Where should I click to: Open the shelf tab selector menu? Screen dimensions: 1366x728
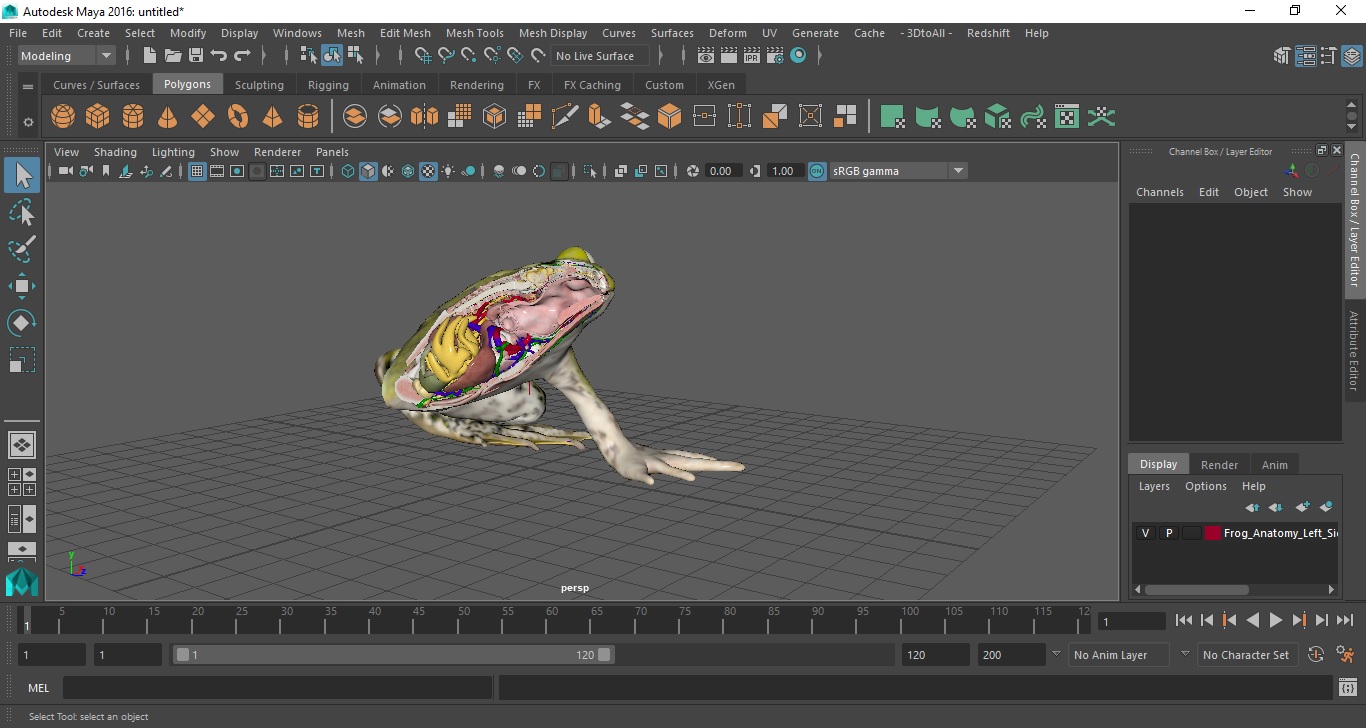pos(28,87)
